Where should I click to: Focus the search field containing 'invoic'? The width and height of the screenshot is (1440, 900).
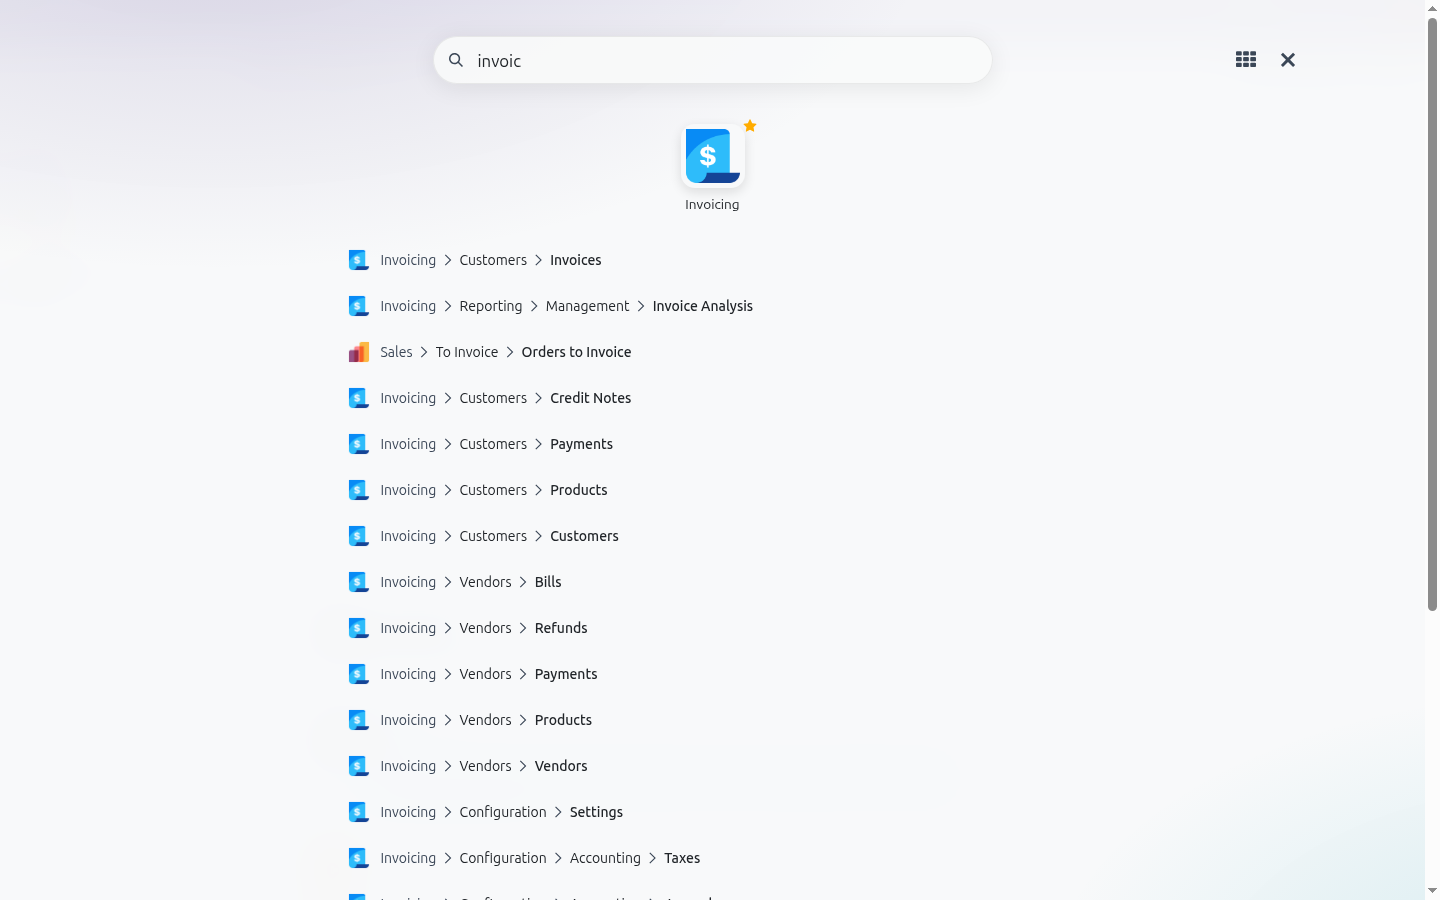713,60
